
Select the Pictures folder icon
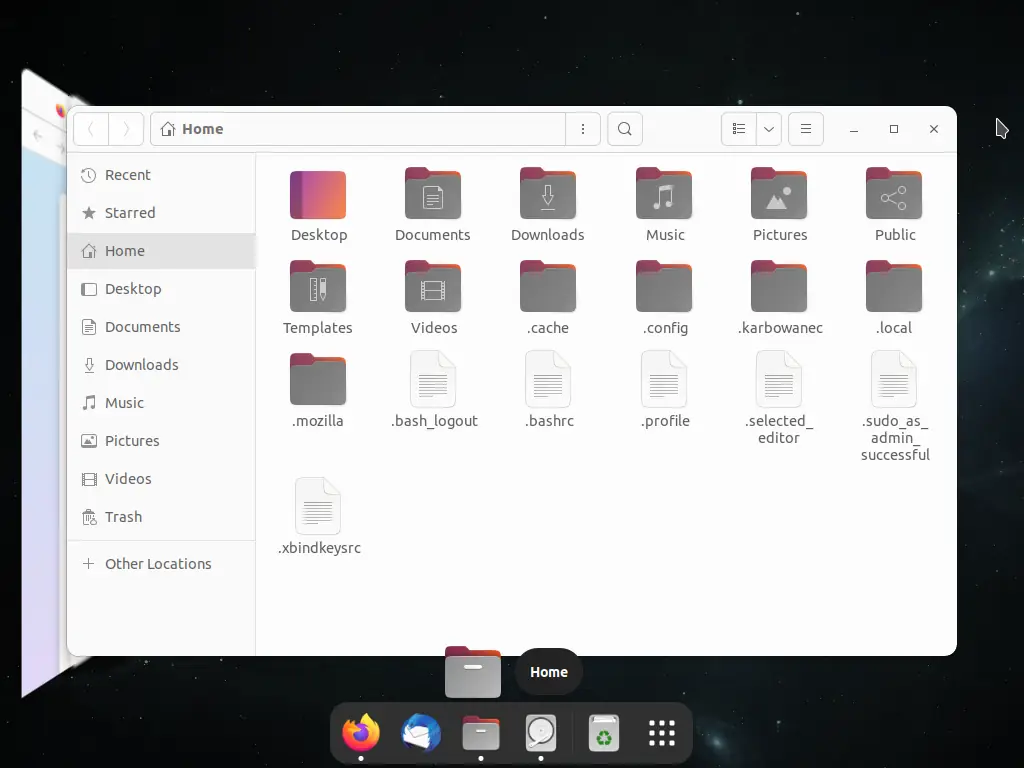(779, 193)
